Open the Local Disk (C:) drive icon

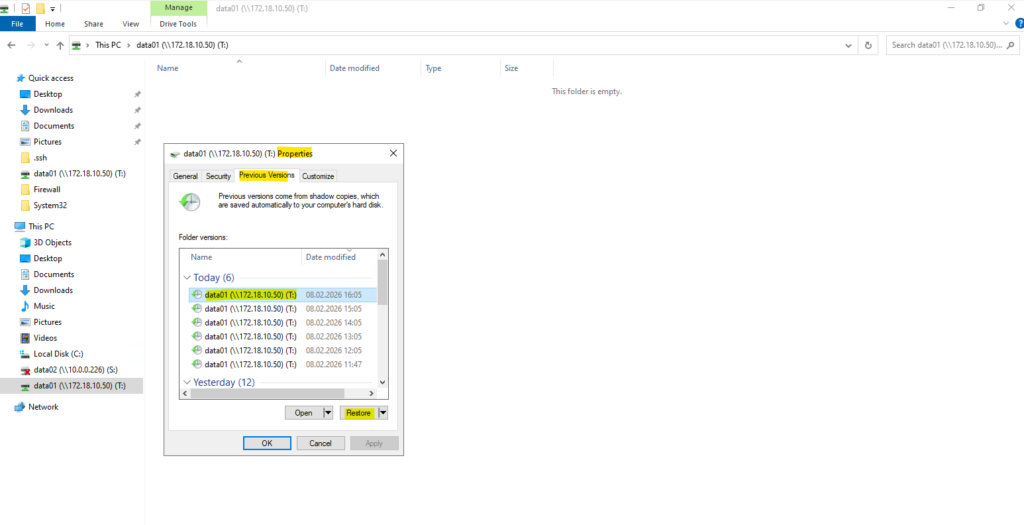25,354
